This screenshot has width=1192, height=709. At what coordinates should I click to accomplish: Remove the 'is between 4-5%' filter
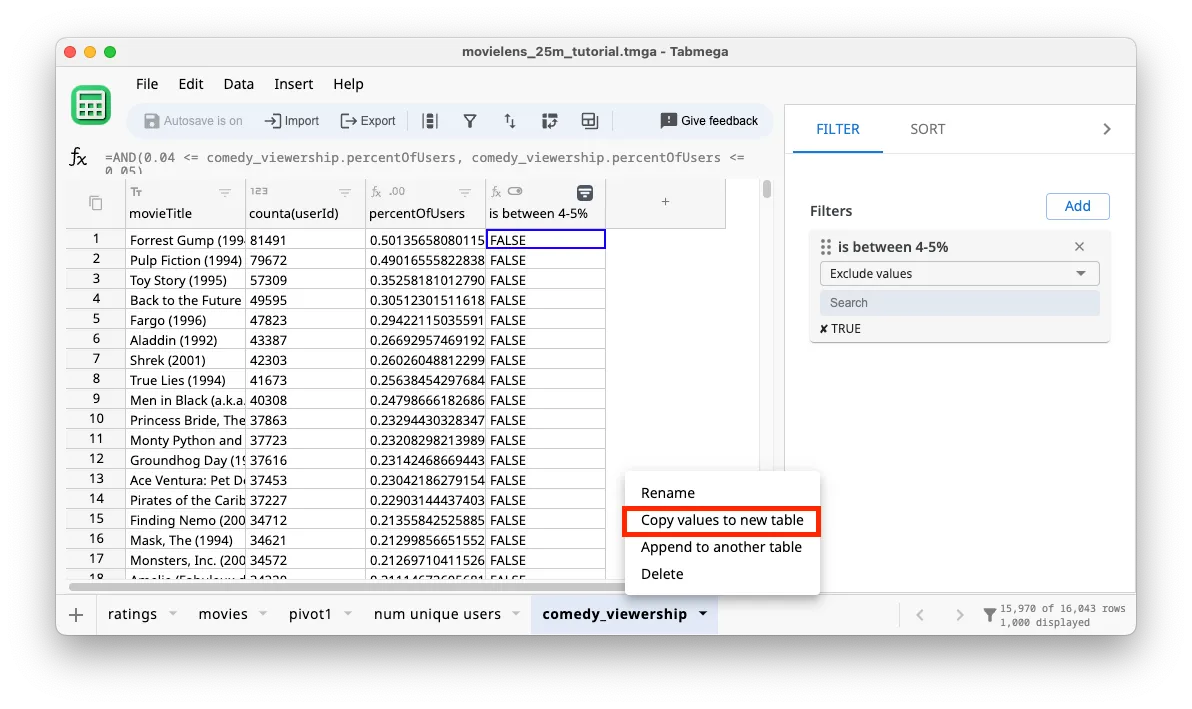click(x=1079, y=247)
